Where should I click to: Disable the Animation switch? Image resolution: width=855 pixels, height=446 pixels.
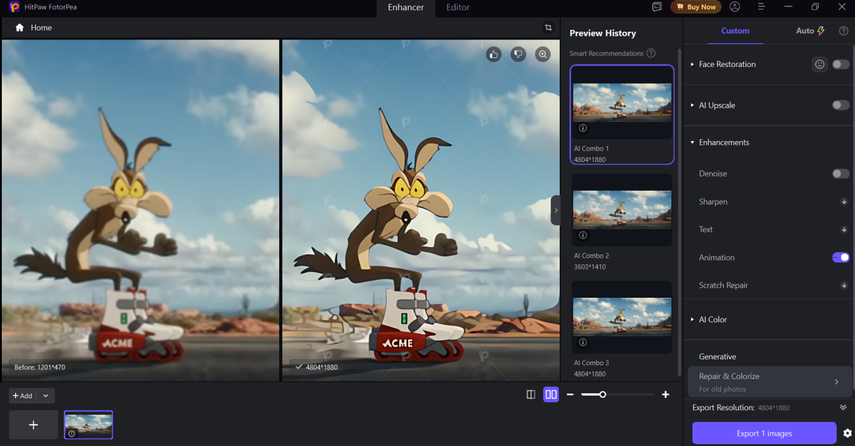coord(840,257)
